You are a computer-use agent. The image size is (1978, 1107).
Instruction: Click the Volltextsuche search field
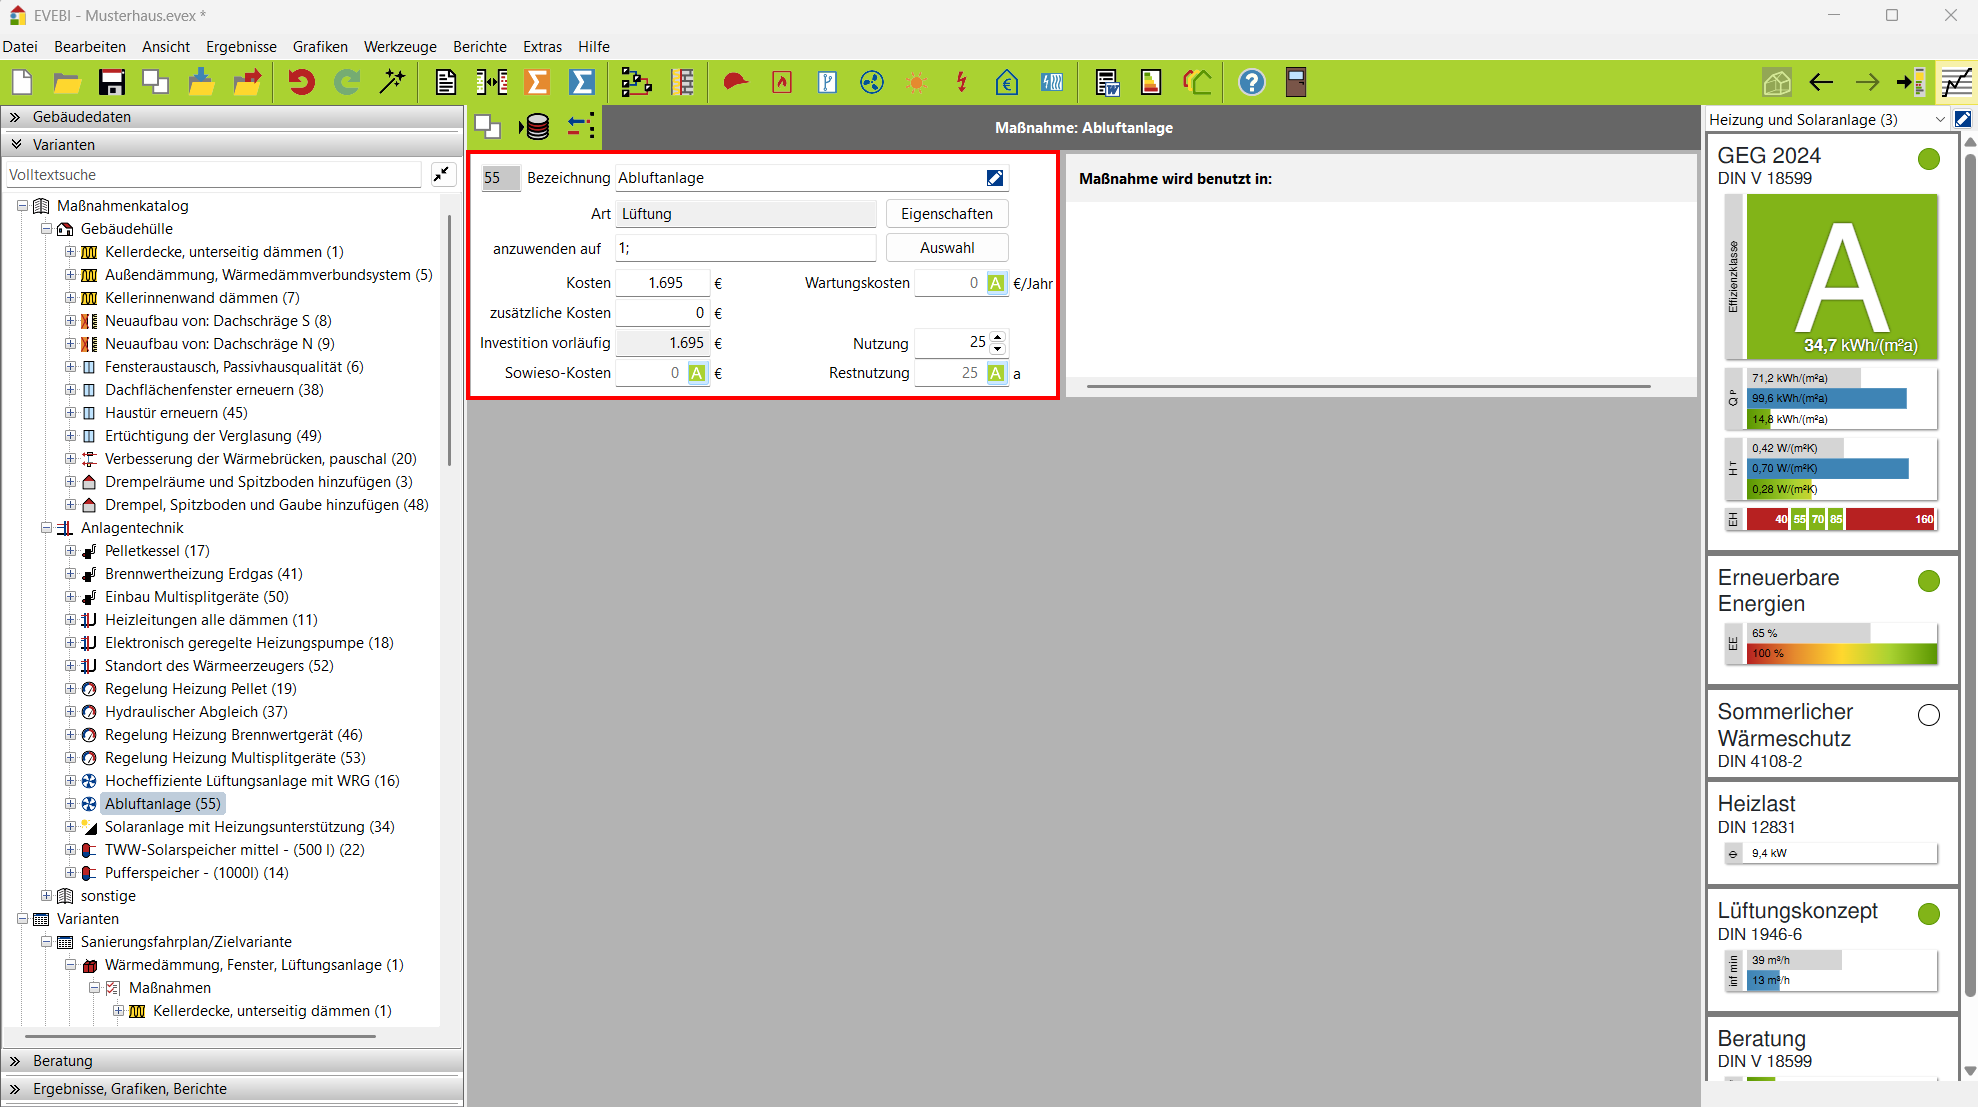(212, 175)
